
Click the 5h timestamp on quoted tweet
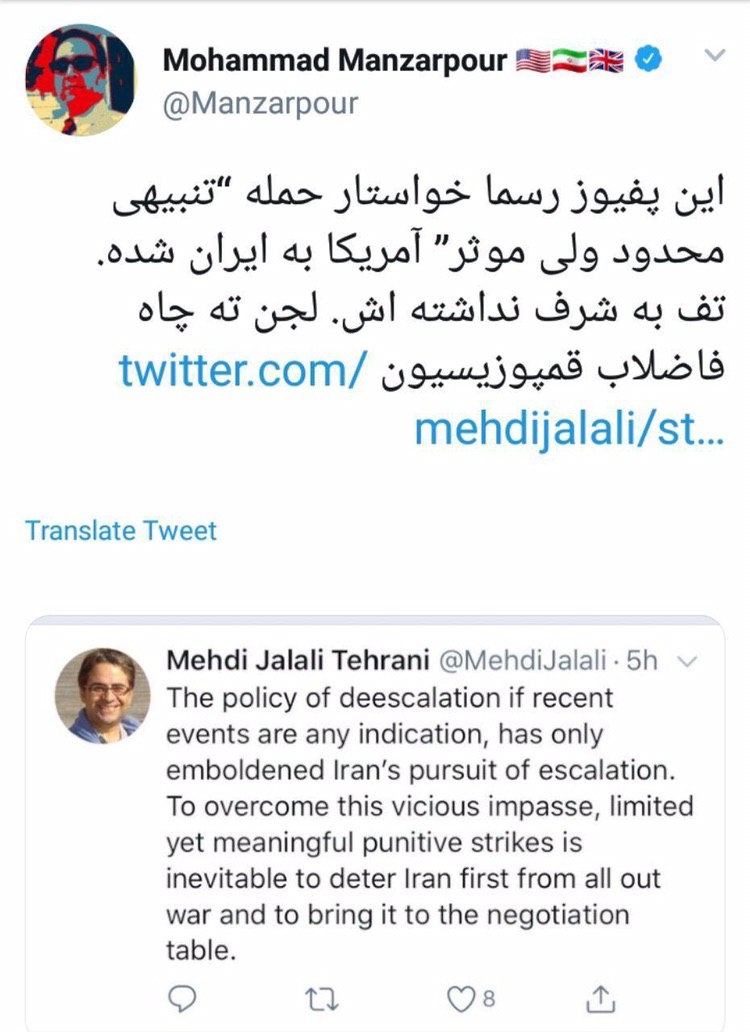pyautogui.click(x=648, y=660)
